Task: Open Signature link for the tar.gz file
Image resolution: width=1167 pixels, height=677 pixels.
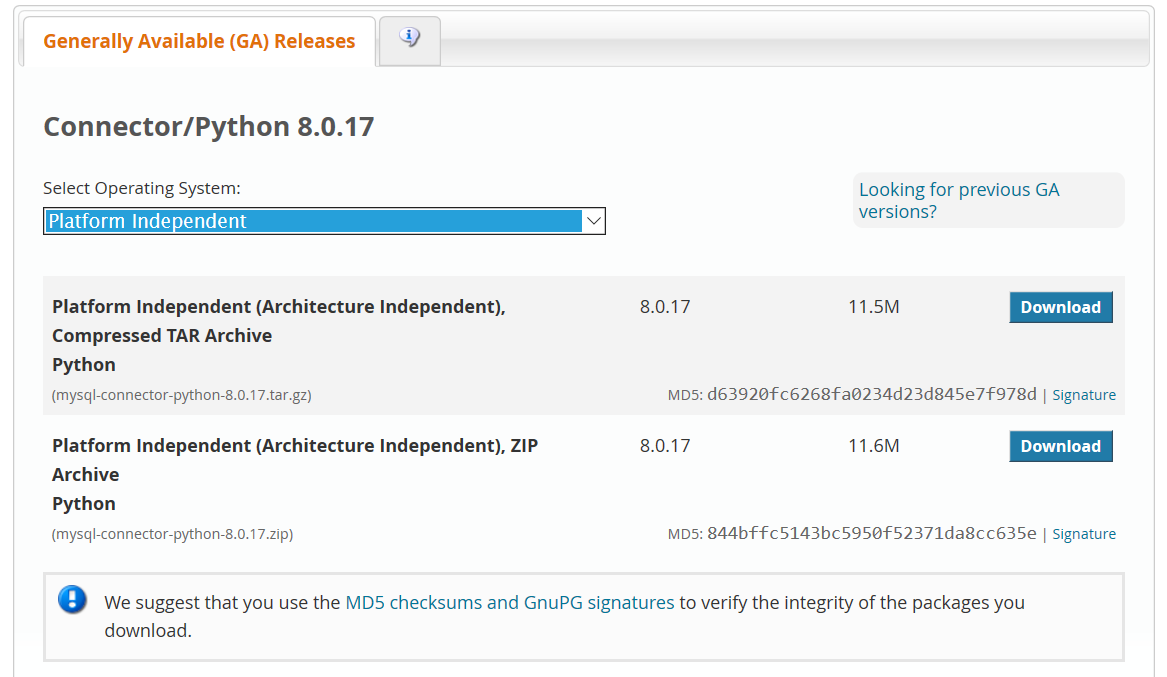Action: pyautogui.click(x=1084, y=395)
